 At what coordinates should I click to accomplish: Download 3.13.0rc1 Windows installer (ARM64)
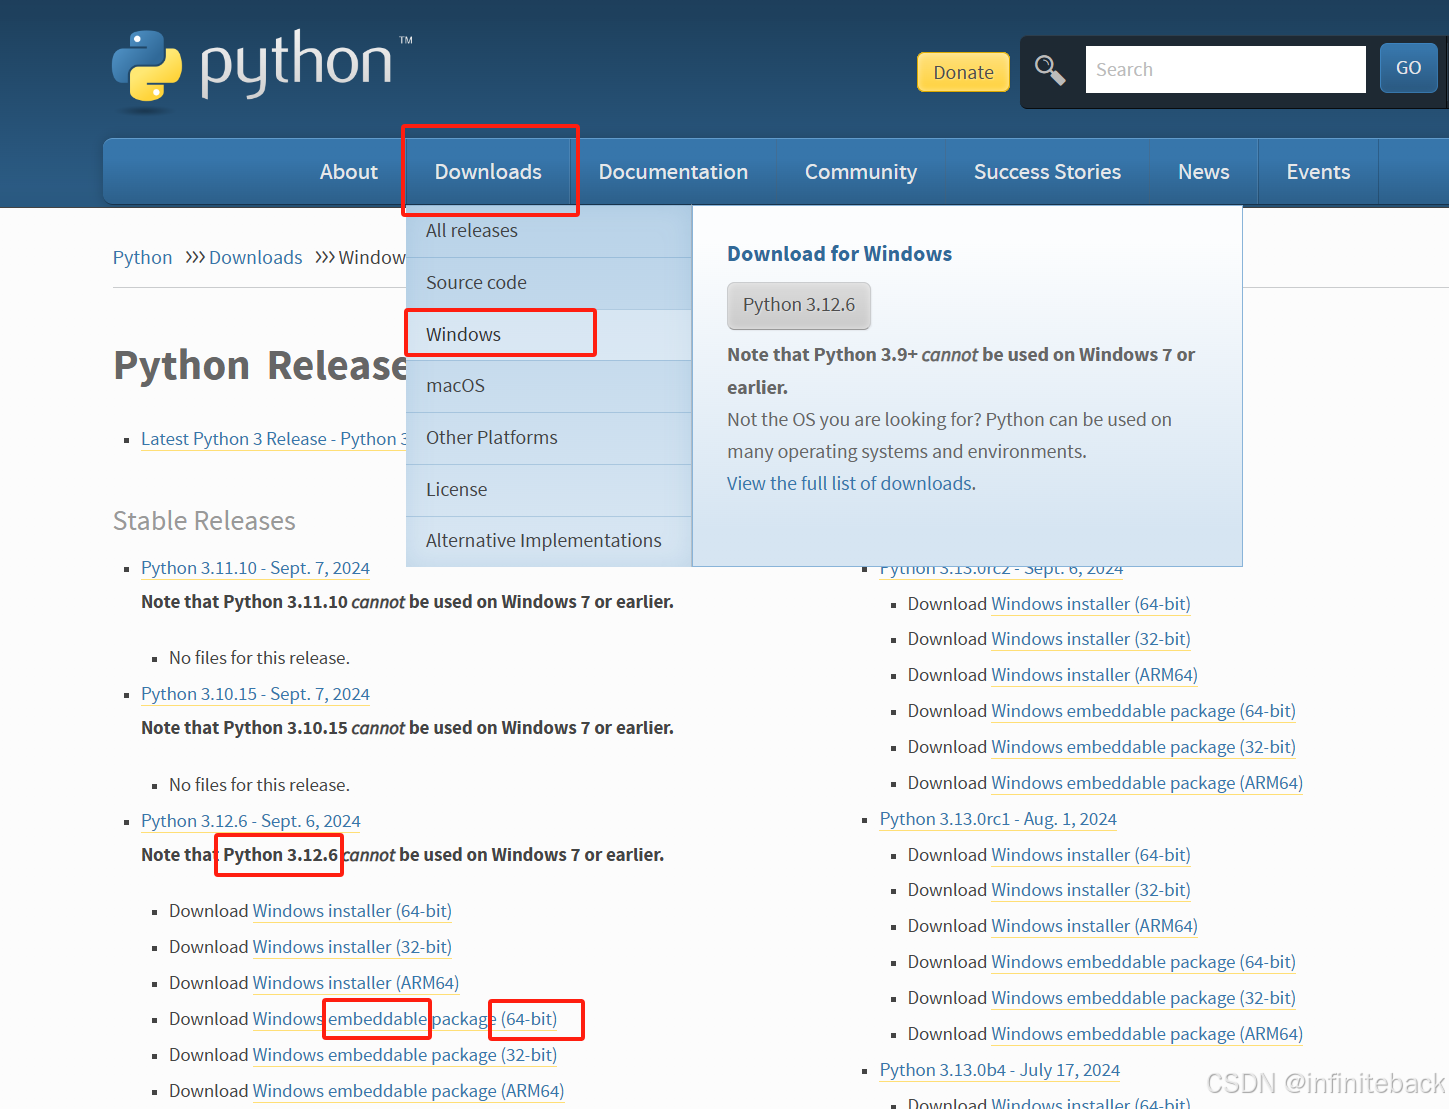(x=1095, y=926)
